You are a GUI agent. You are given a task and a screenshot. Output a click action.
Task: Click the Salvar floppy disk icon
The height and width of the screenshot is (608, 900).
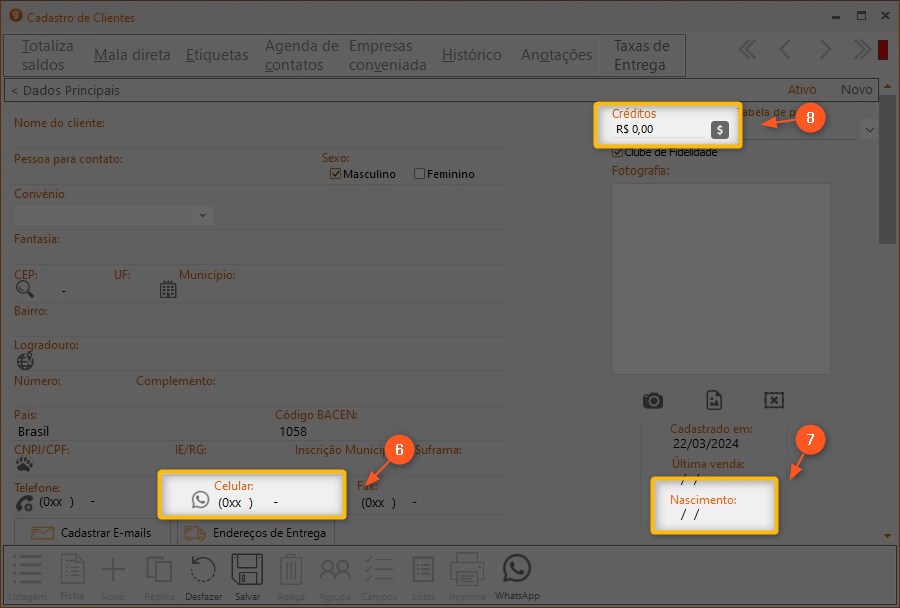coord(247,572)
